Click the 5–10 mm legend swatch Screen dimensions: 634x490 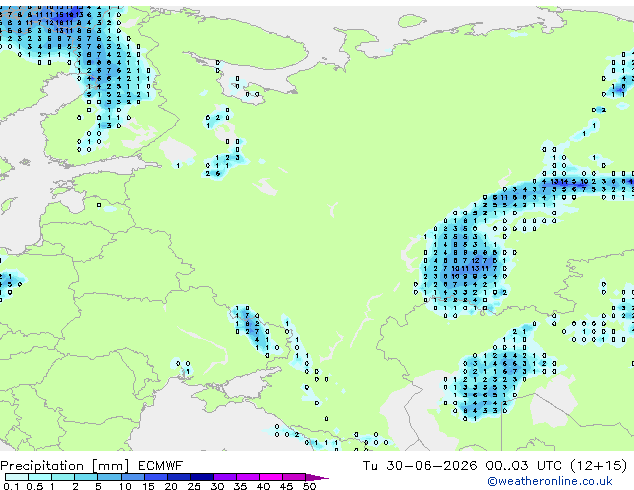tap(109, 477)
